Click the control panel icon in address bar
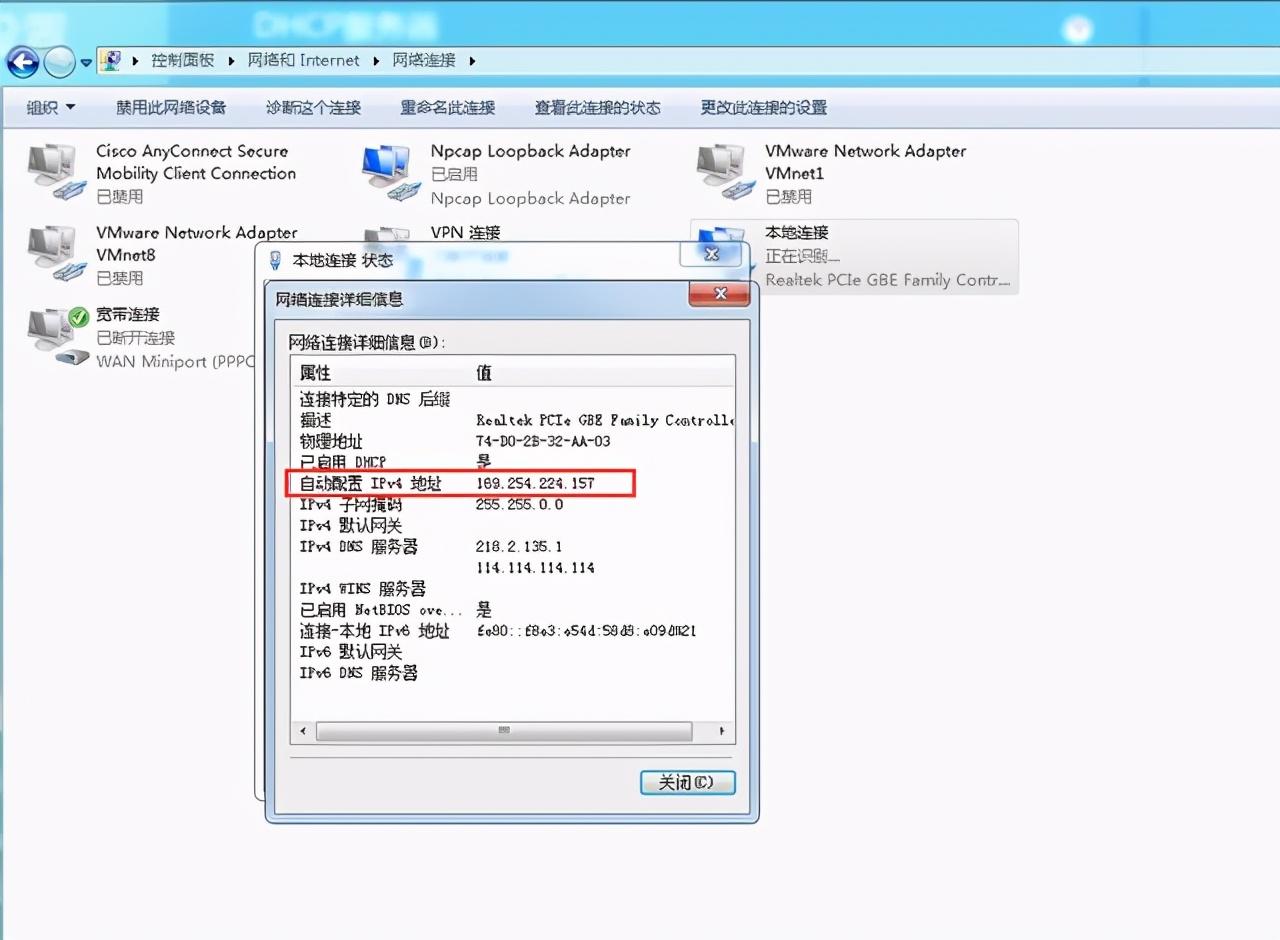The width and height of the screenshot is (1280, 940). (112, 60)
